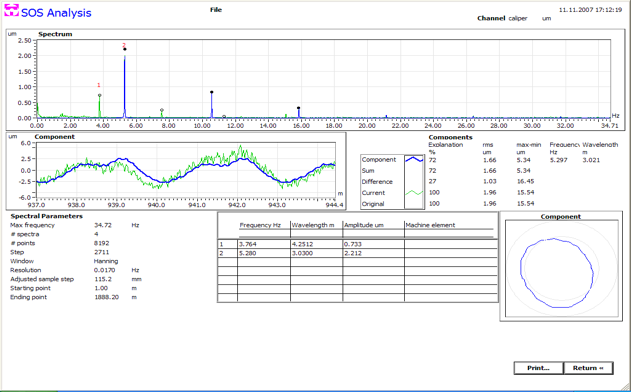Click the Spectral Parameters heading

click(x=47, y=216)
